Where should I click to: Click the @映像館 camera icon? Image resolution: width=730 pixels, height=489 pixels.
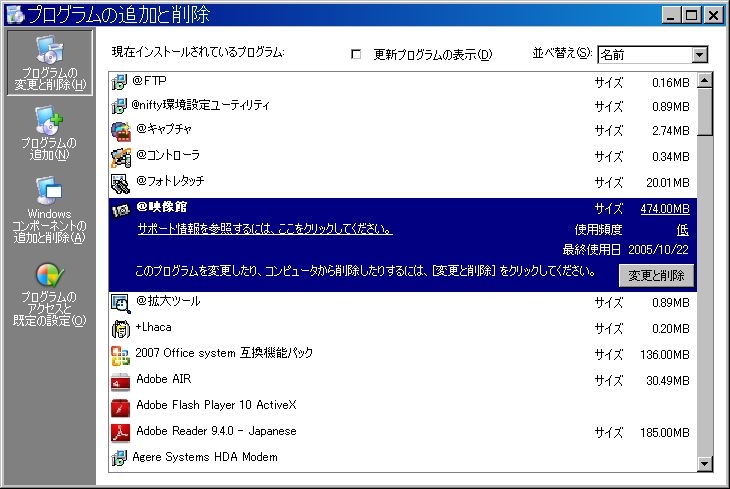tap(121, 211)
